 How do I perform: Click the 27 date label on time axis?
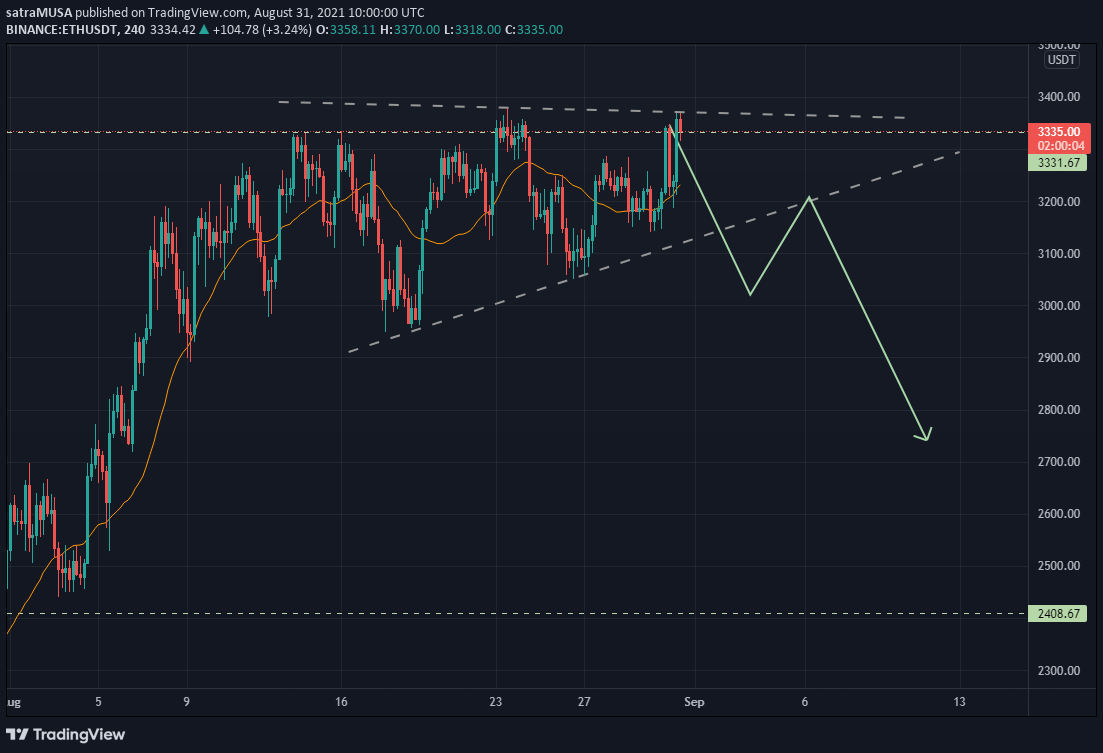(584, 702)
